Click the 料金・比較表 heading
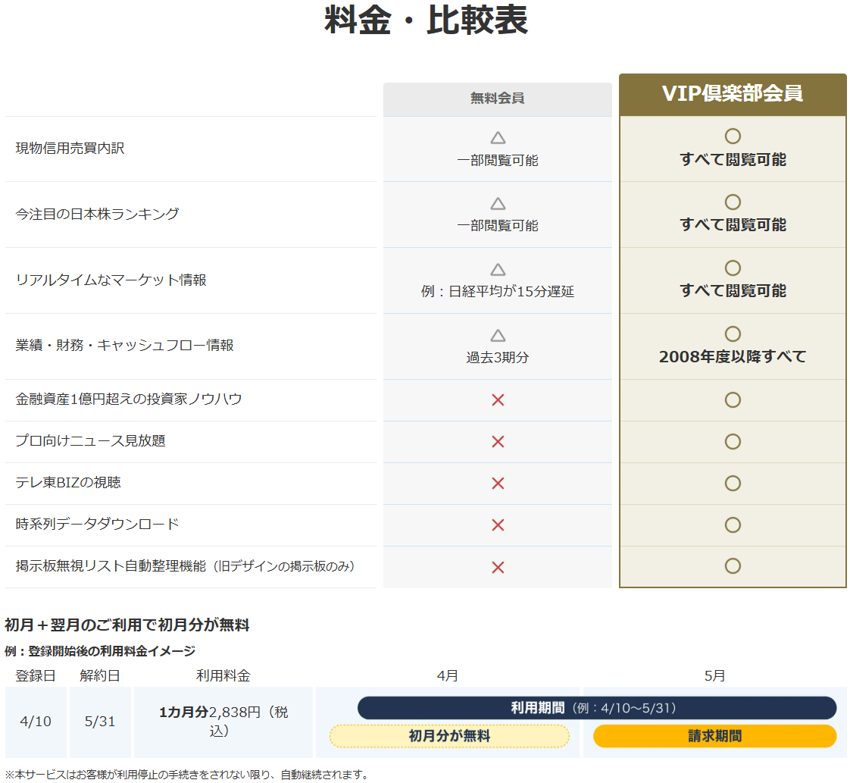The image size is (850, 783). [x=426, y=20]
